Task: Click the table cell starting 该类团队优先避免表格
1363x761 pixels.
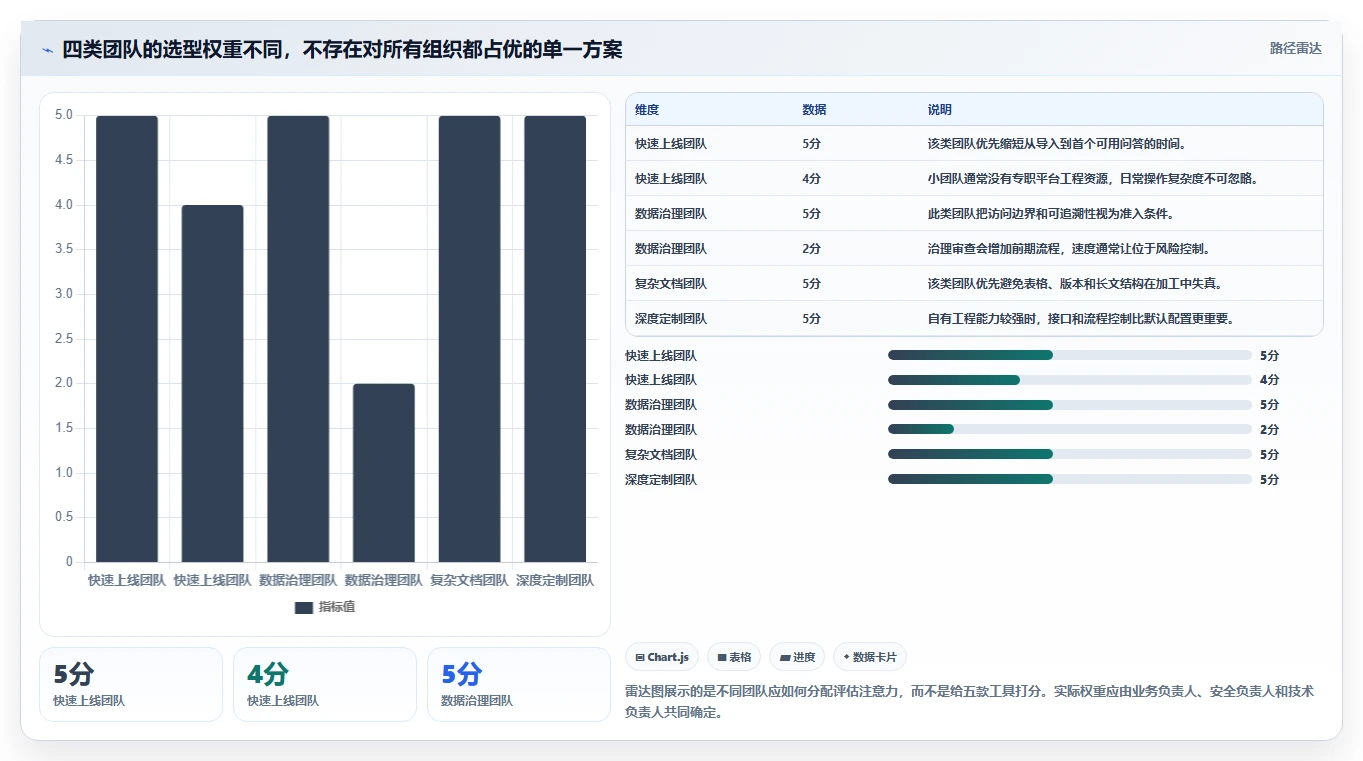Action: (x=1076, y=284)
